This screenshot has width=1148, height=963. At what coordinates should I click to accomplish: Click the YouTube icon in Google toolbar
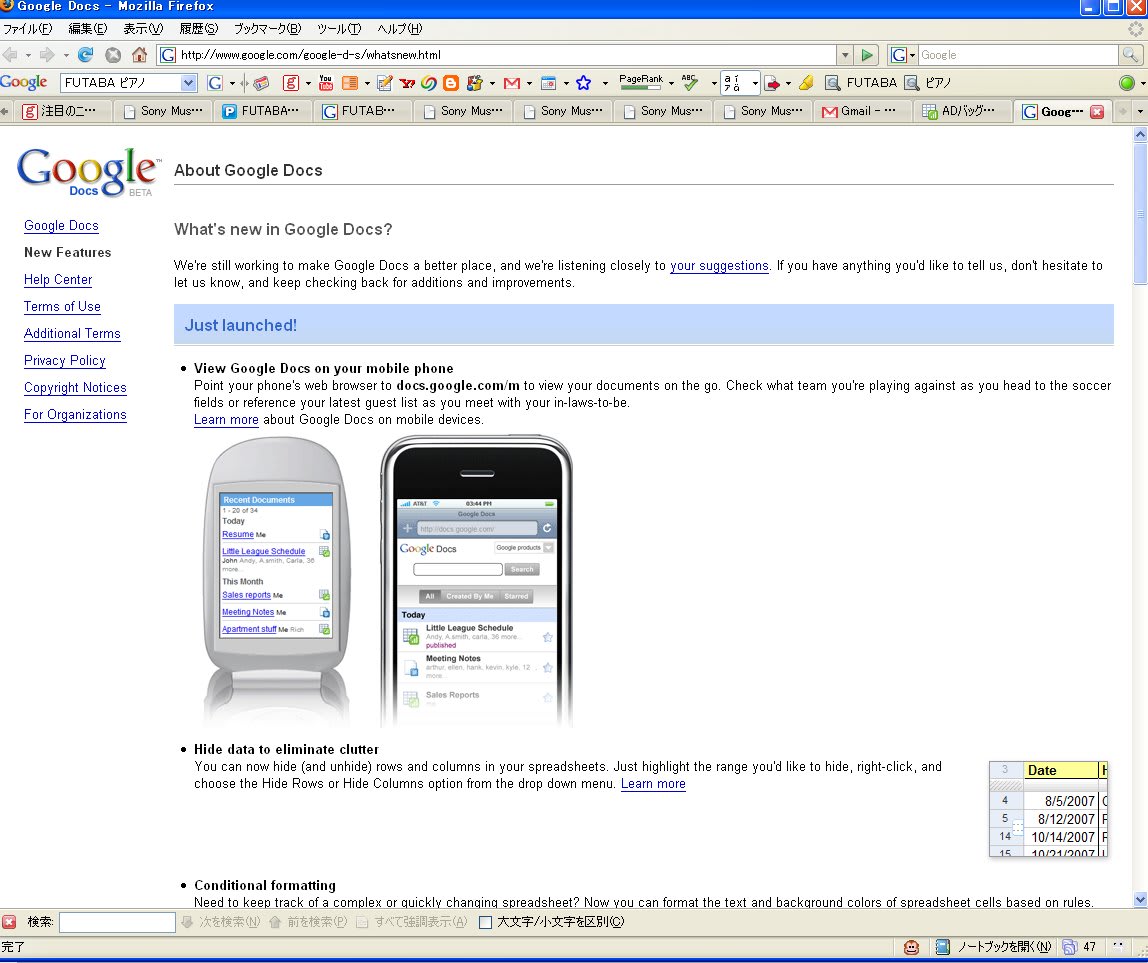click(324, 83)
